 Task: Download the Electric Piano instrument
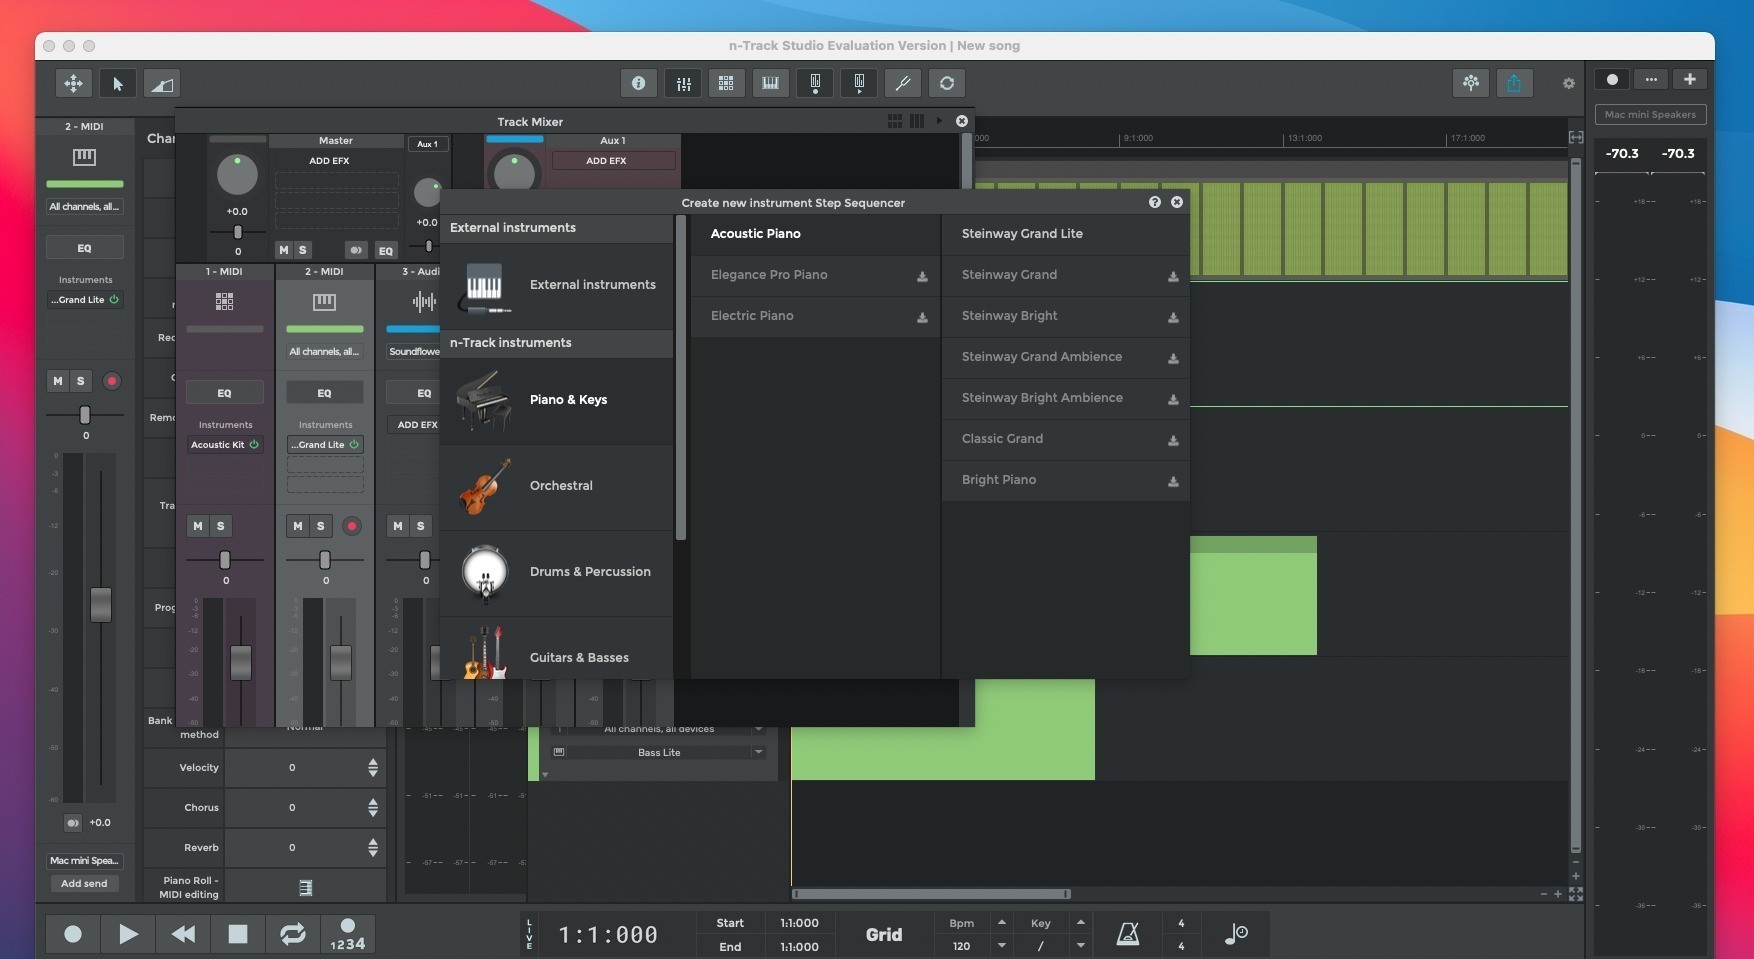(x=922, y=317)
